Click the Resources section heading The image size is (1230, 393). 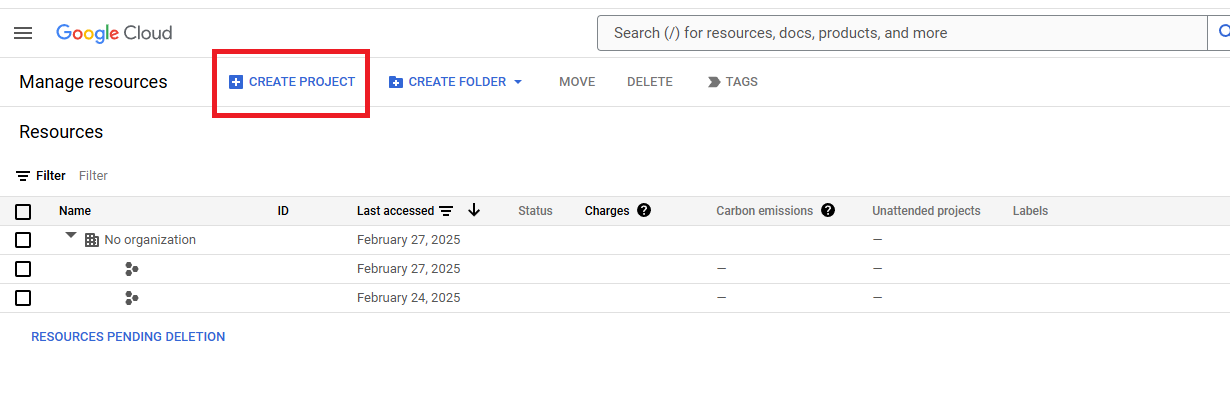(x=61, y=132)
